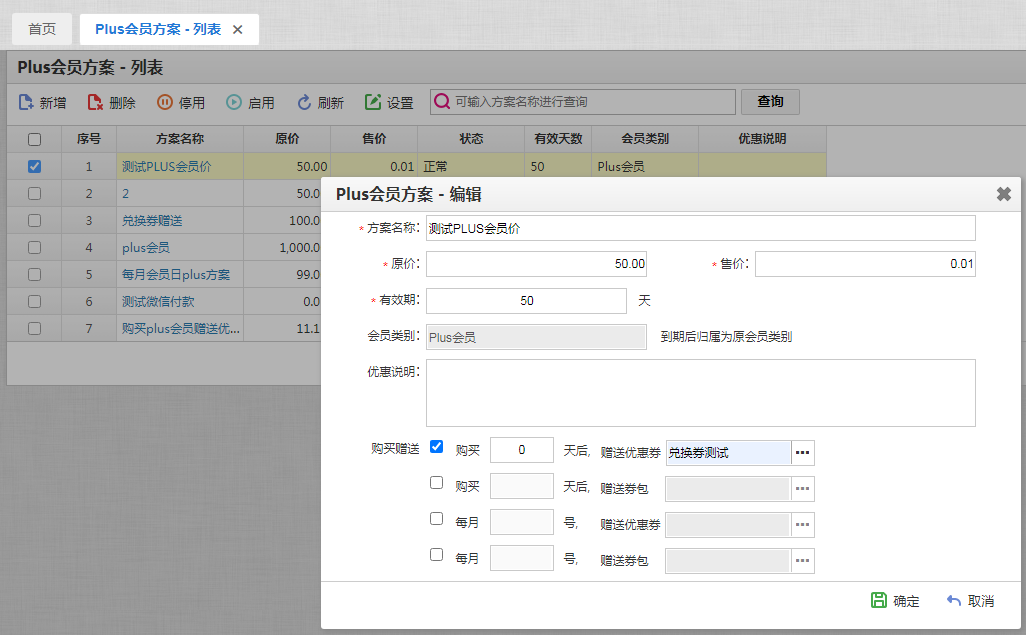Uncheck the 购买赠送 赠送优惠券 checkbox
Viewport: 1026px width, 635px height.
pyautogui.click(x=436, y=446)
